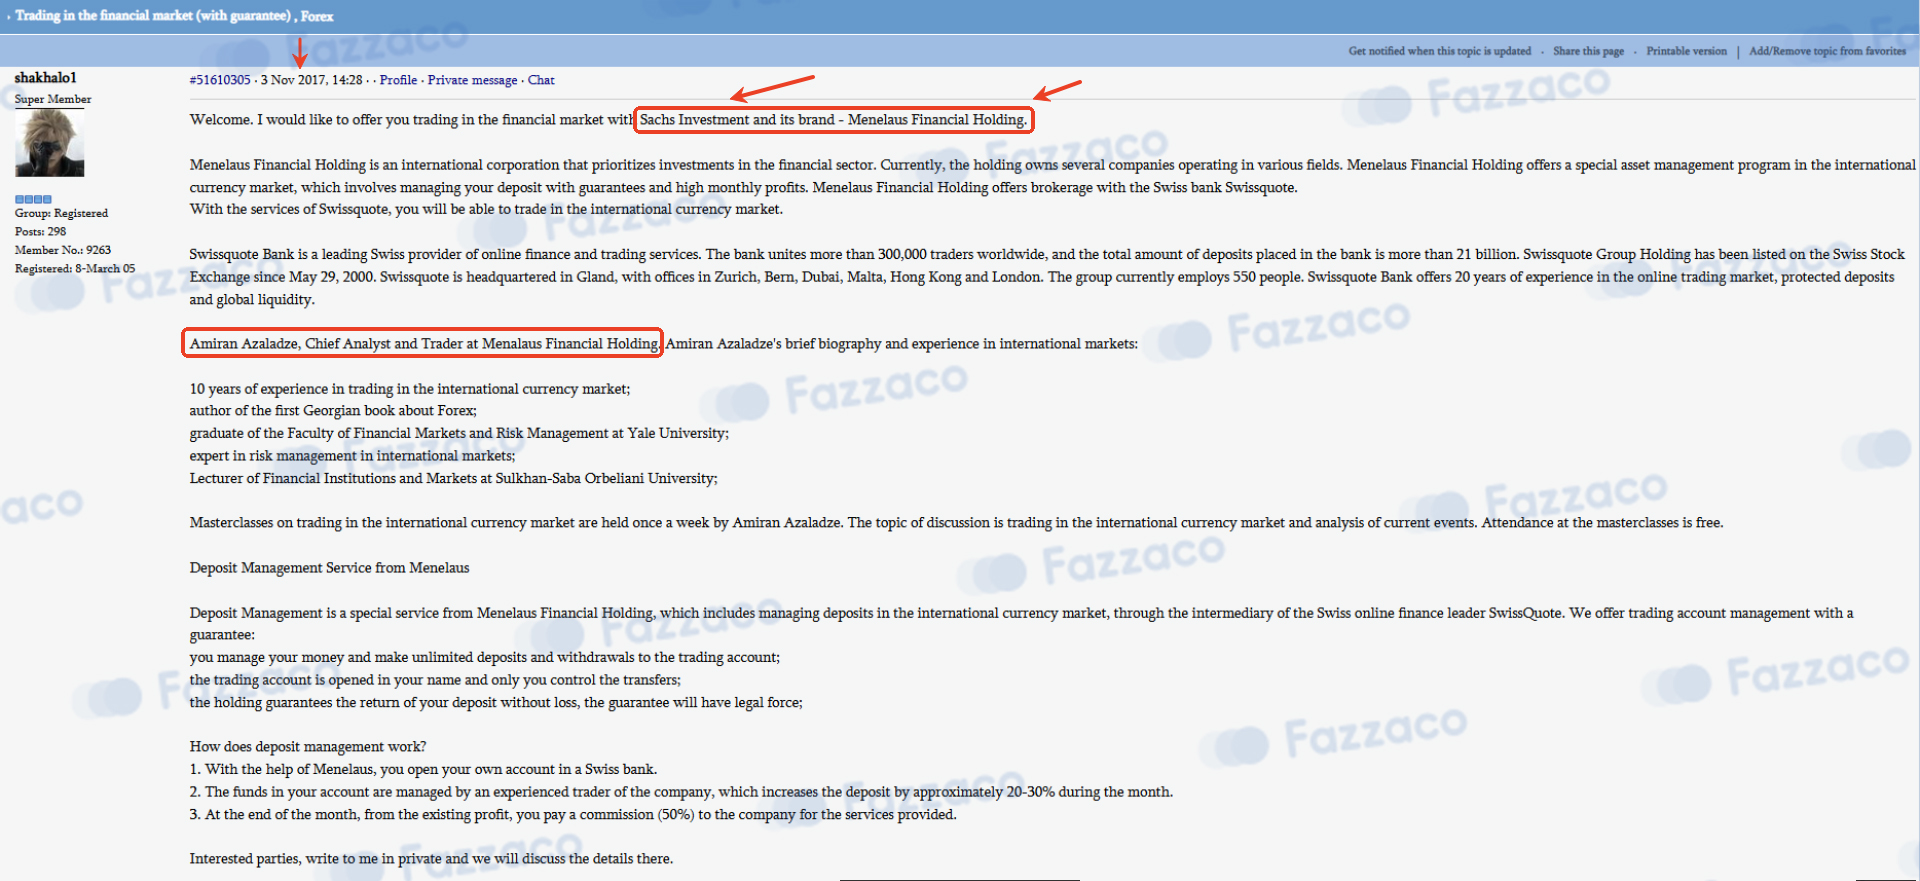The image size is (1920, 881).
Task: Open shakhalo1's Profile link
Action: (398, 80)
